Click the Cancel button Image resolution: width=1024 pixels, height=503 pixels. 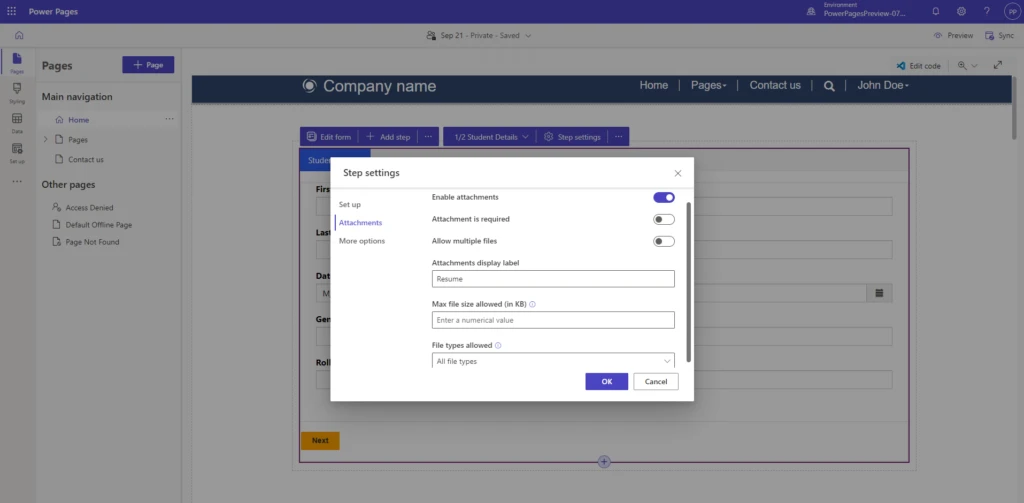[x=656, y=382]
